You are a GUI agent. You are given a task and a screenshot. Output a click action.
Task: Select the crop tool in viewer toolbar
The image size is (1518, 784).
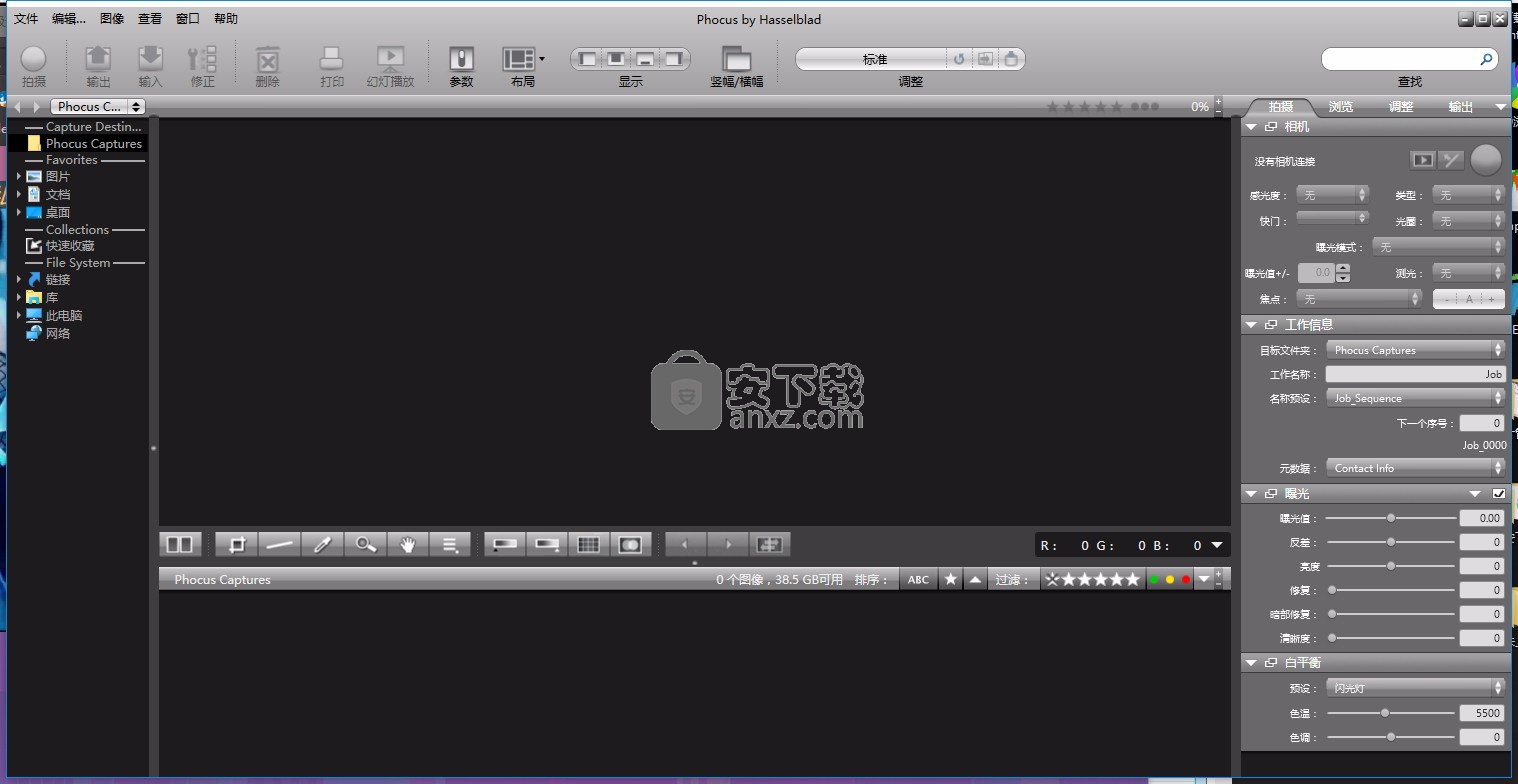click(x=236, y=544)
